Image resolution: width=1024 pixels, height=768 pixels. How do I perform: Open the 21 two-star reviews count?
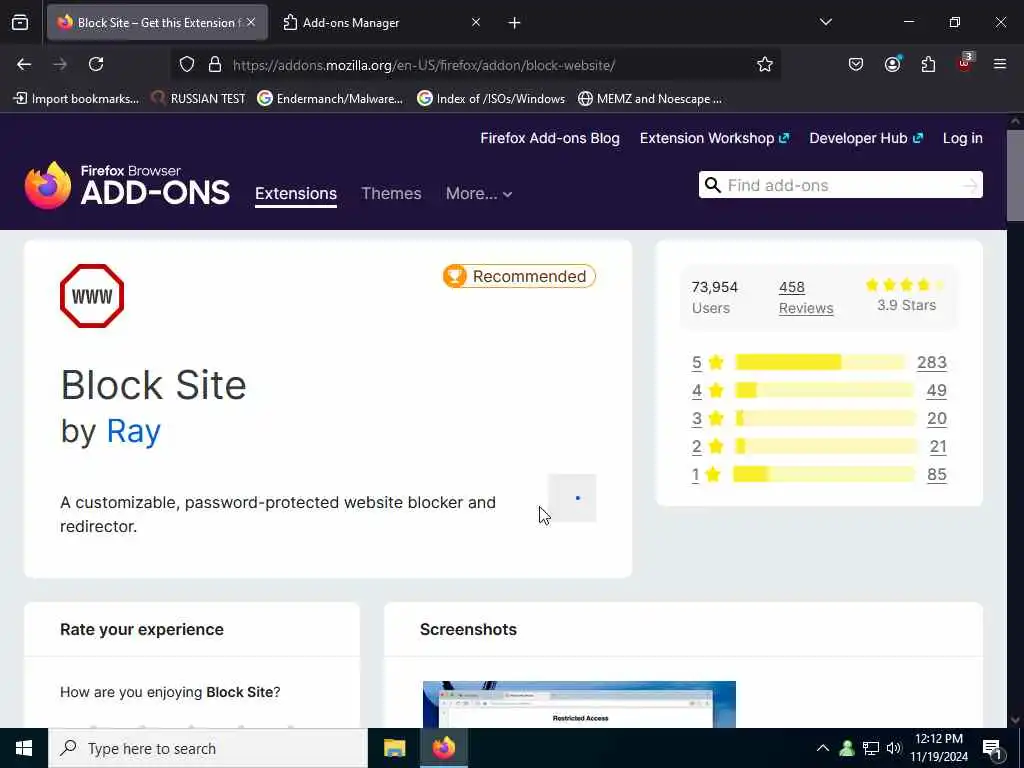(938, 446)
